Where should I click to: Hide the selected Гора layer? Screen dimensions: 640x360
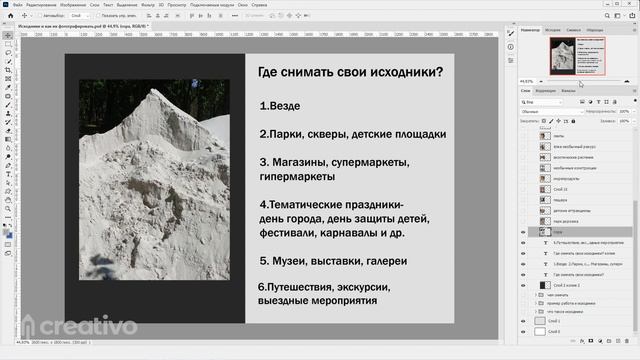523,232
